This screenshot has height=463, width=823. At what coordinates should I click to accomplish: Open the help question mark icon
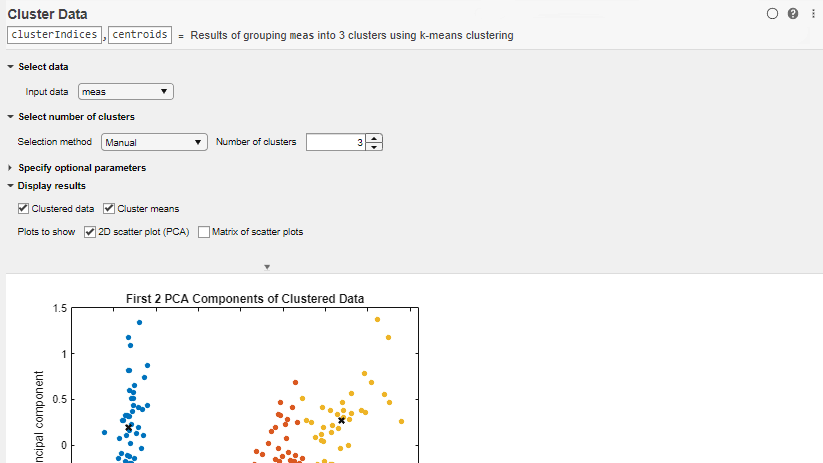[792, 14]
